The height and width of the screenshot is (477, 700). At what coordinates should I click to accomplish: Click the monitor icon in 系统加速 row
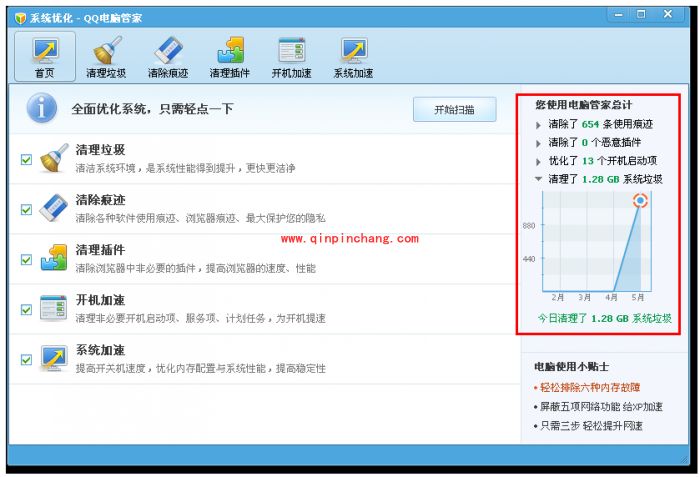coord(54,358)
